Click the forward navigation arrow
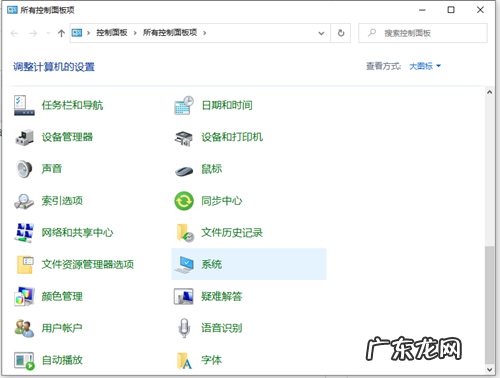Viewport: 500px width, 378px height. [33, 33]
